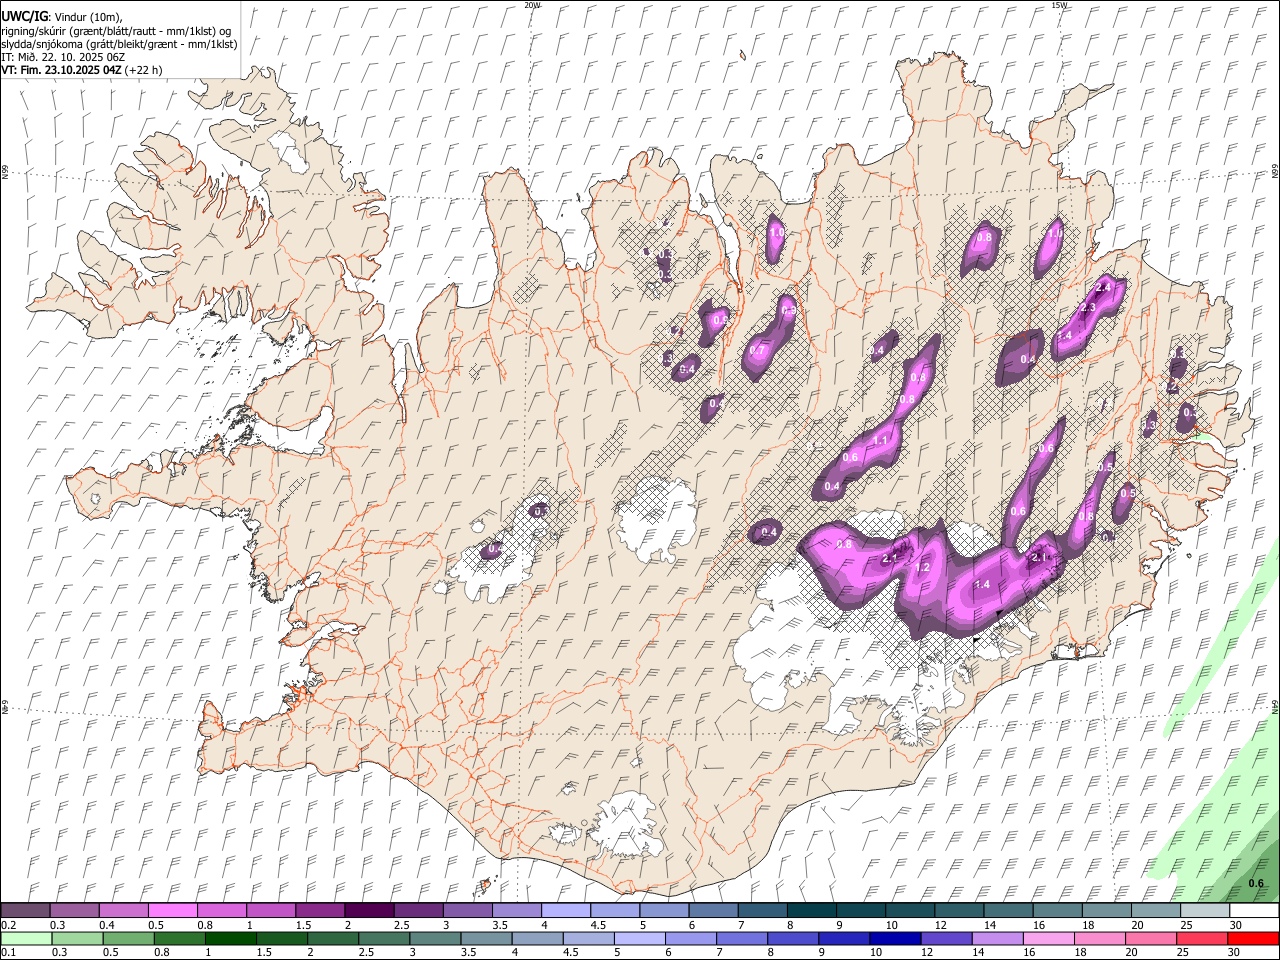Screen dimensions: 1280x960
Task: Click the 'rigning/skúrir' legend description line
Action: [x=116, y=31]
